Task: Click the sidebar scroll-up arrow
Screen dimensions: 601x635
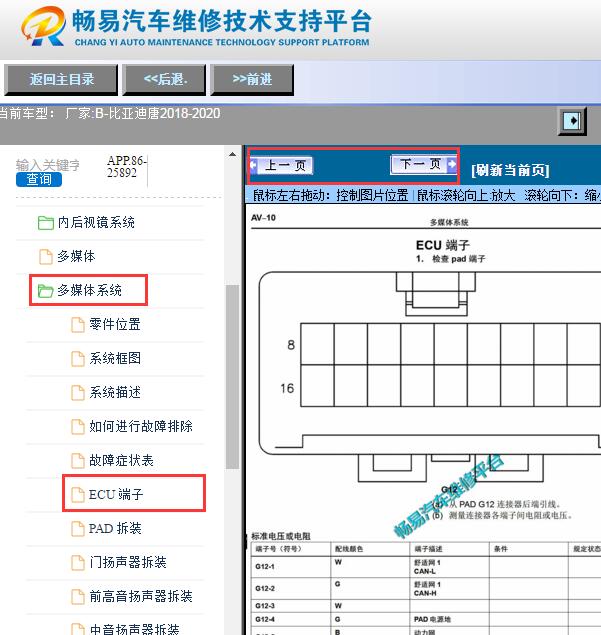Action: point(232,154)
